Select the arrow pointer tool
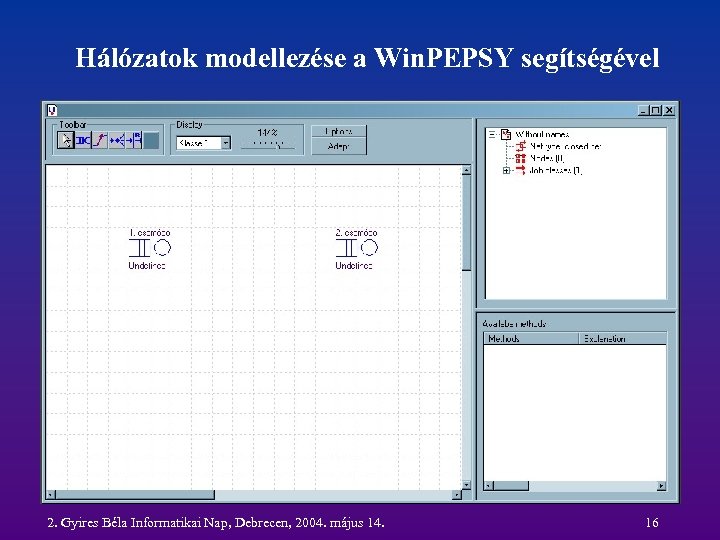The image size is (720, 540). (66, 140)
